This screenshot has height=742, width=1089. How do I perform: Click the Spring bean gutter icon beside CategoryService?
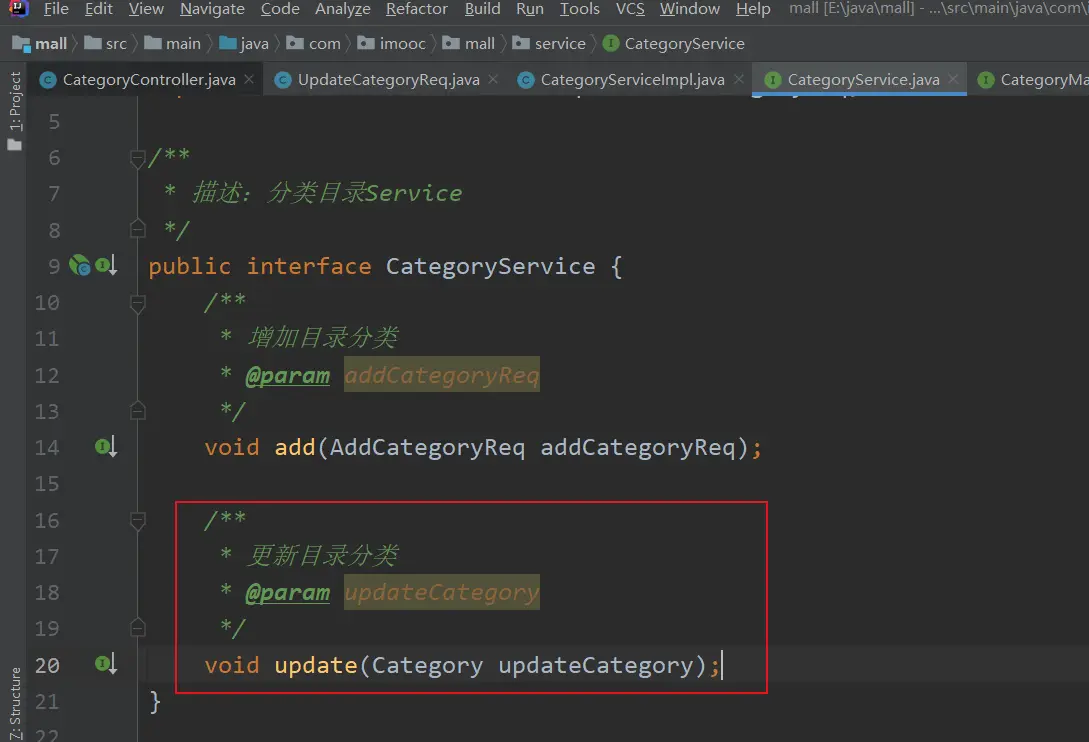tap(79, 265)
